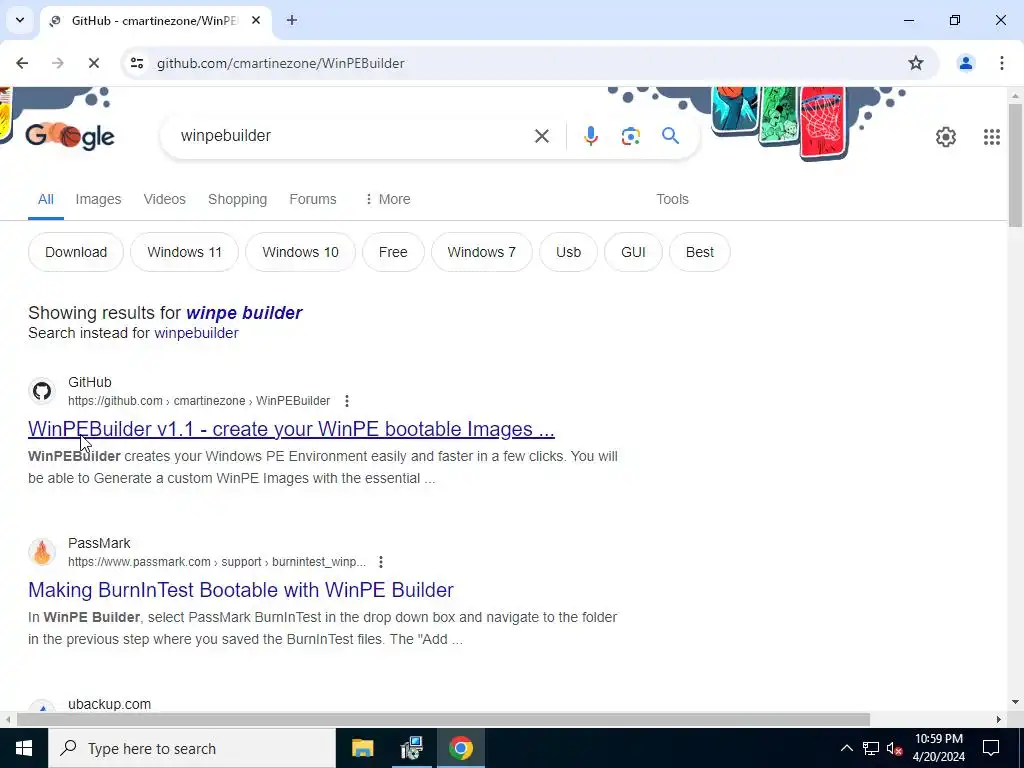This screenshot has height=768, width=1024.
Task: Search by image with camera lens icon
Action: click(630, 136)
